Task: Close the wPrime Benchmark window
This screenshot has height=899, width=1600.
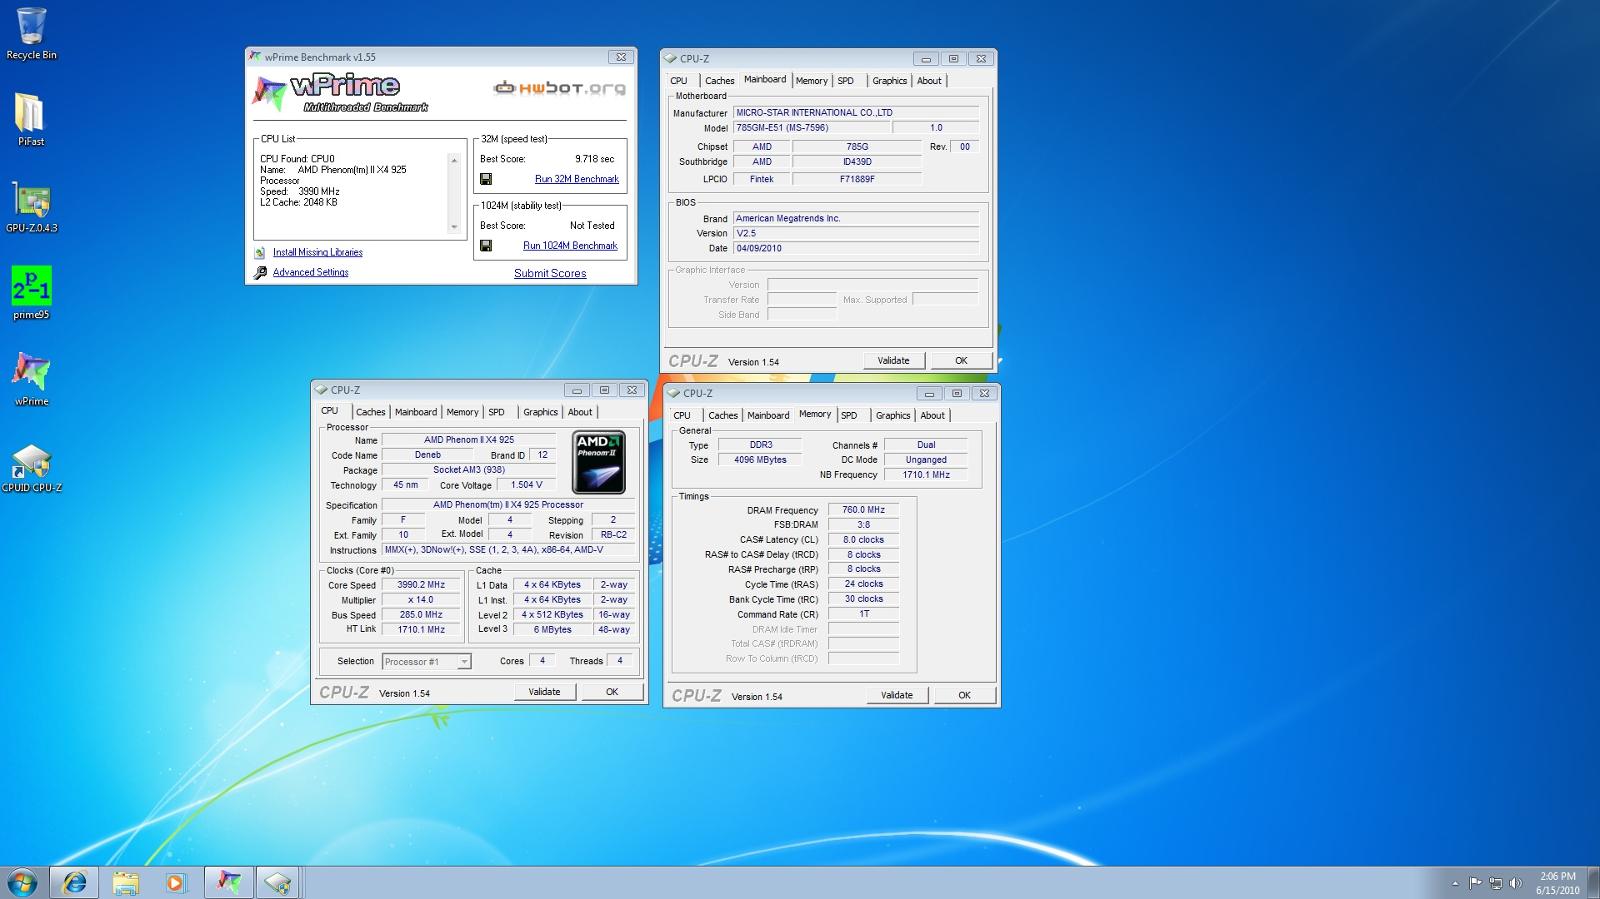Action: click(x=621, y=57)
